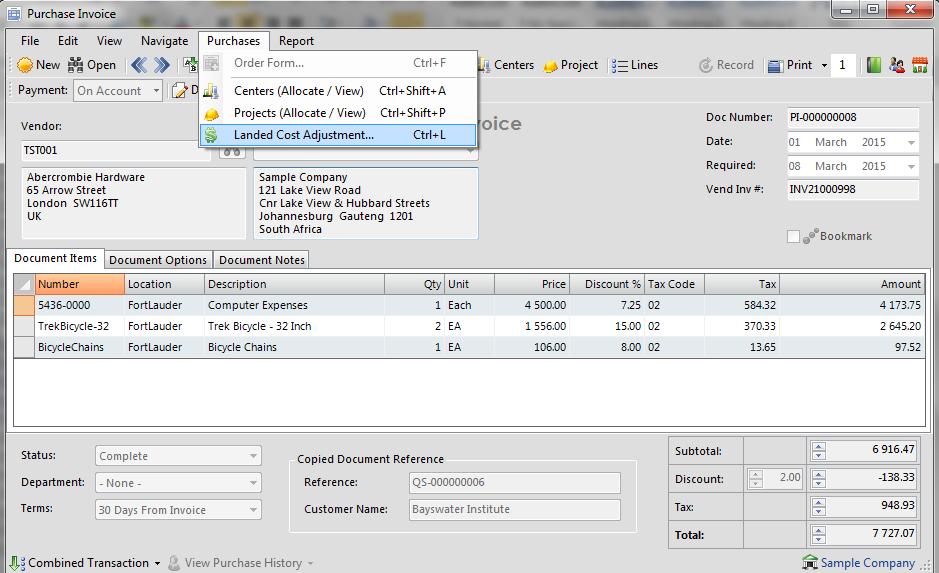This screenshot has width=939, height=573.
Task: Tick the Bookmark checkbox
Action: point(794,237)
